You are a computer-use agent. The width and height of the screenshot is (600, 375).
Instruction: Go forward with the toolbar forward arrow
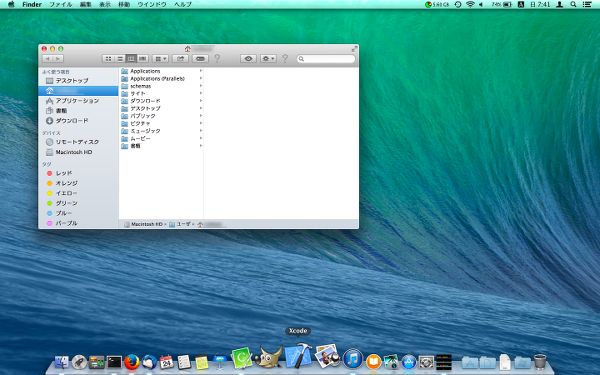pos(58,59)
